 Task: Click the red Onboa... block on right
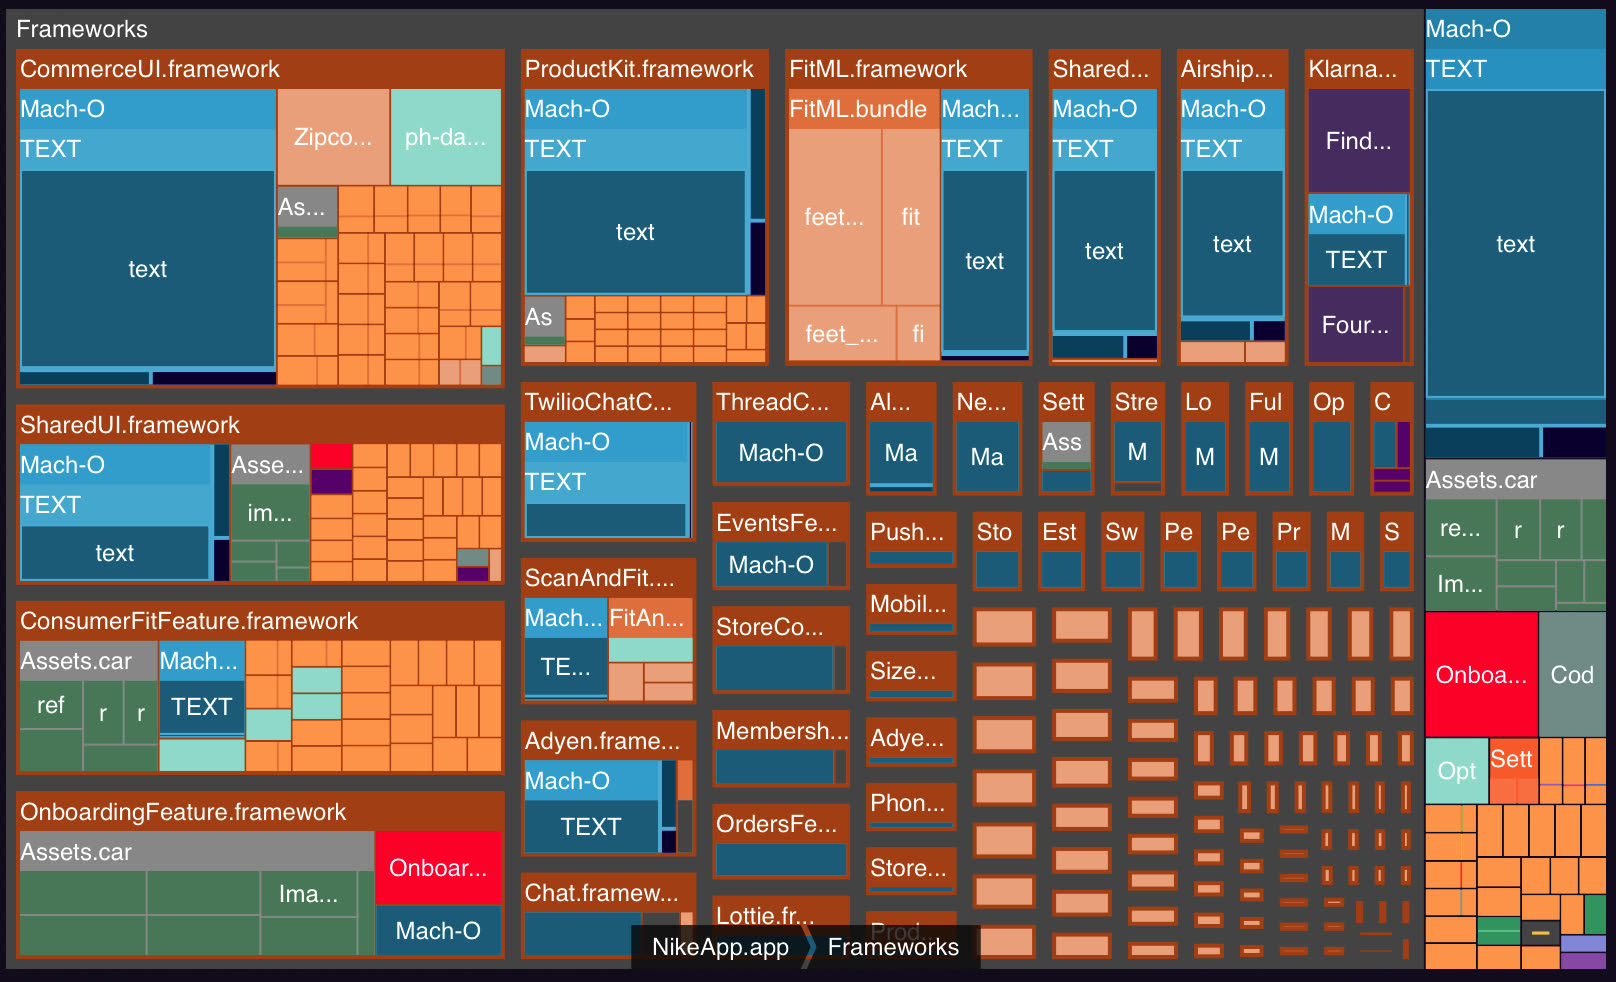[1481, 675]
